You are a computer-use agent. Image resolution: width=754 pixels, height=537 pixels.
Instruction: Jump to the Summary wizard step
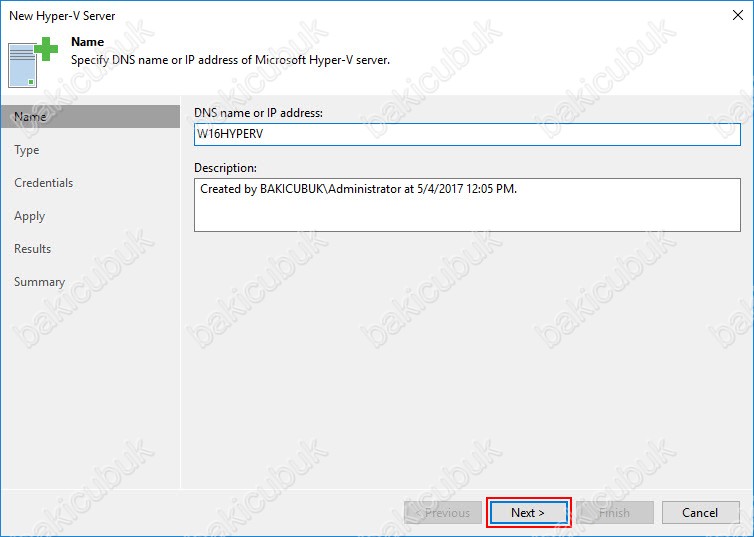39,282
